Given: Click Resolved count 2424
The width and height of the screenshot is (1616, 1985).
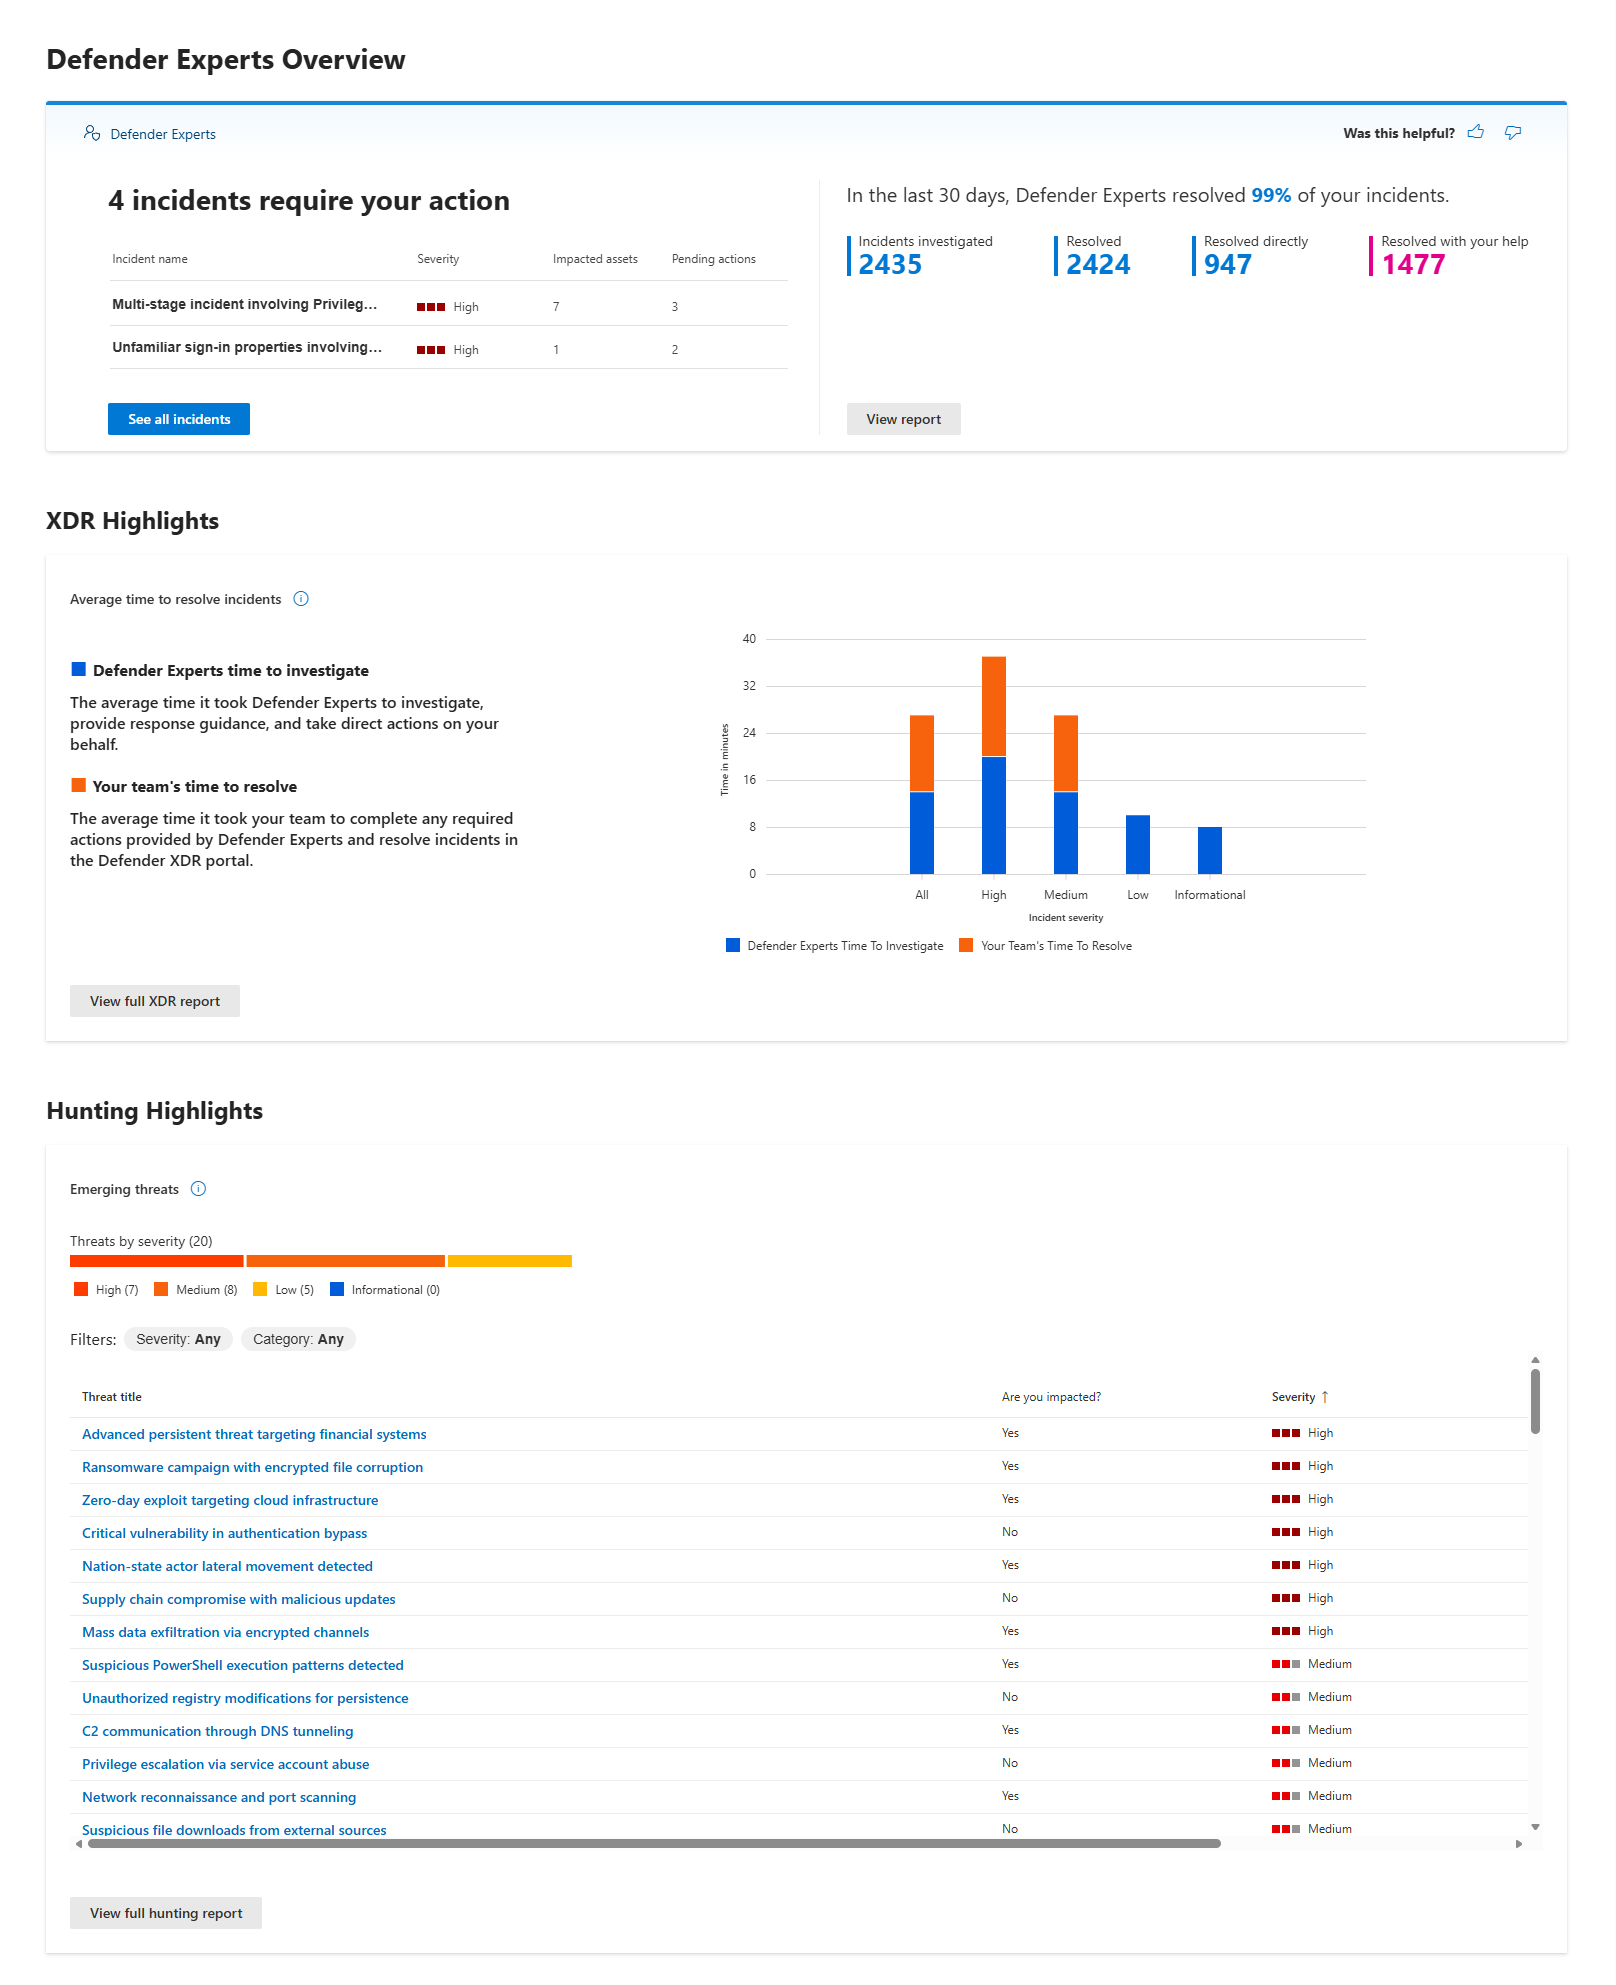Looking at the screenshot, I should [1098, 264].
